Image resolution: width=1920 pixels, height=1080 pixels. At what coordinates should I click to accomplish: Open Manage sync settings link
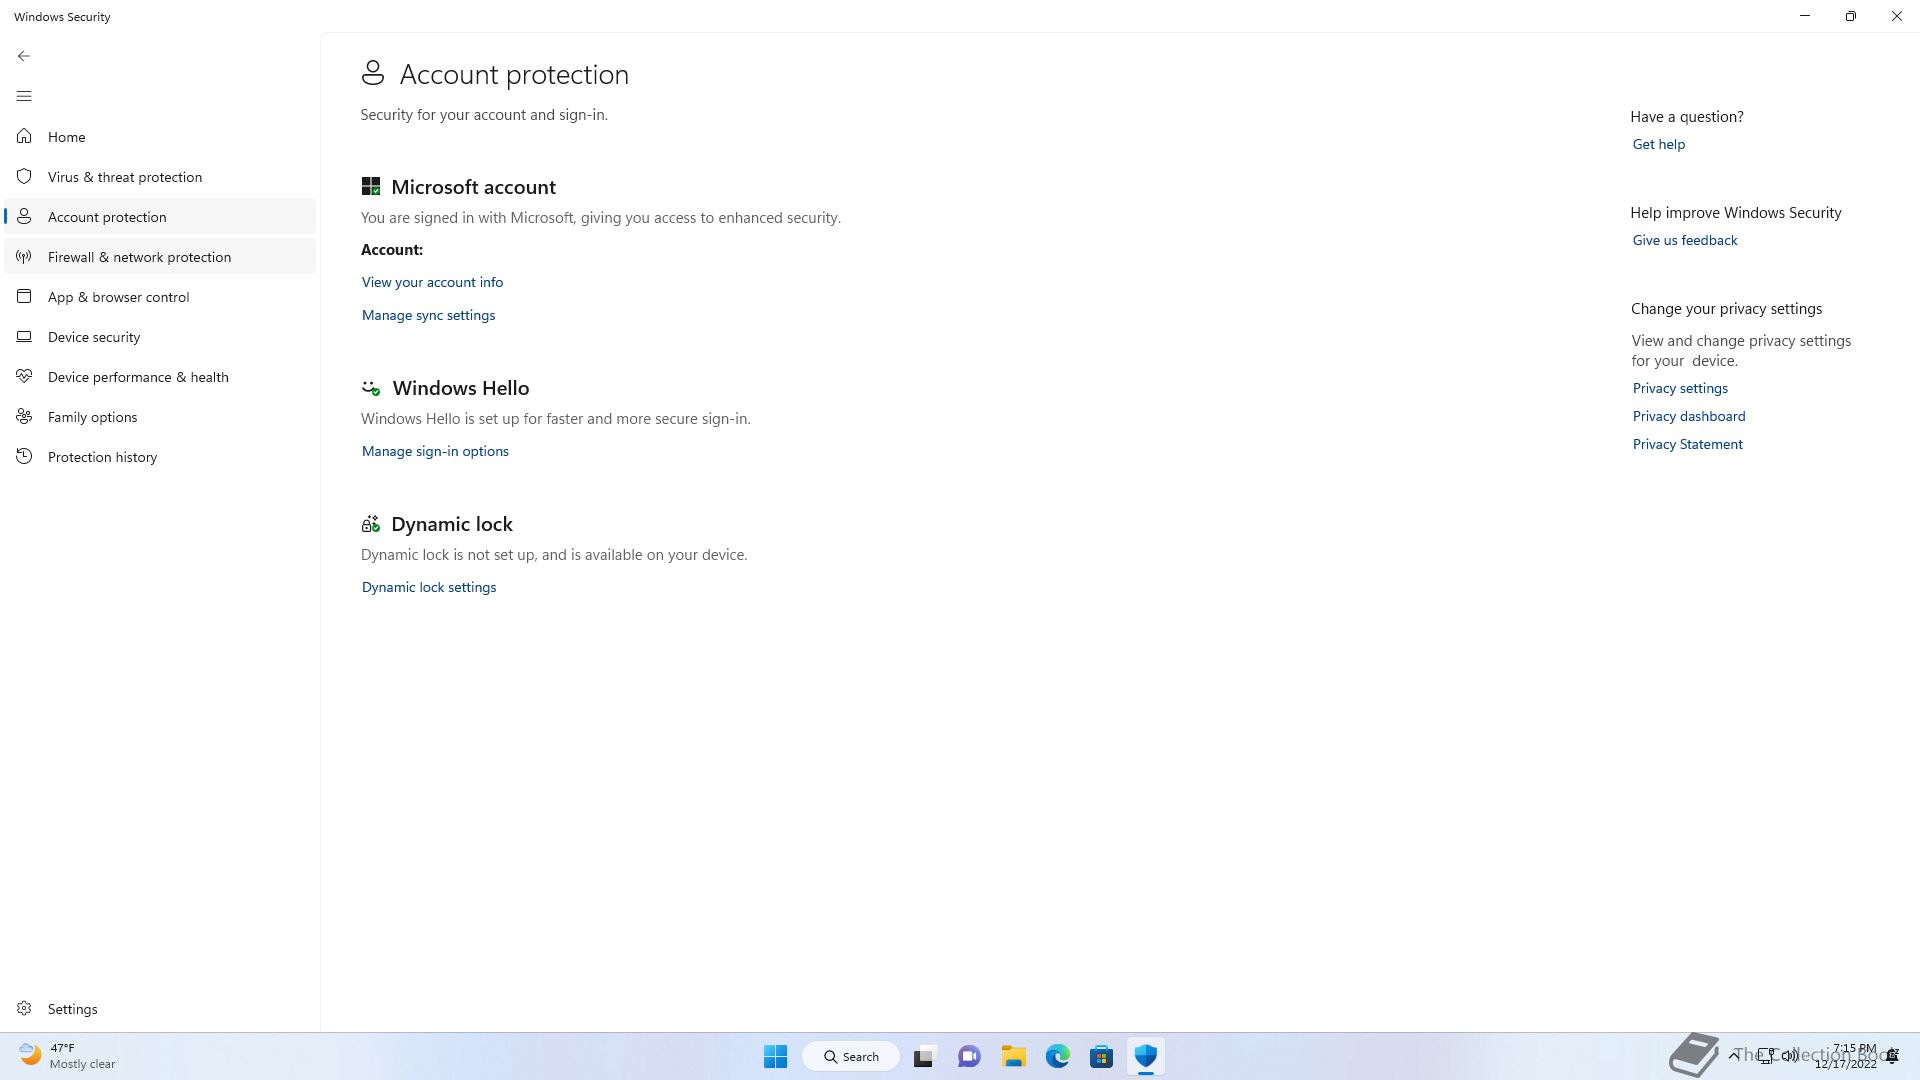[x=428, y=315]
